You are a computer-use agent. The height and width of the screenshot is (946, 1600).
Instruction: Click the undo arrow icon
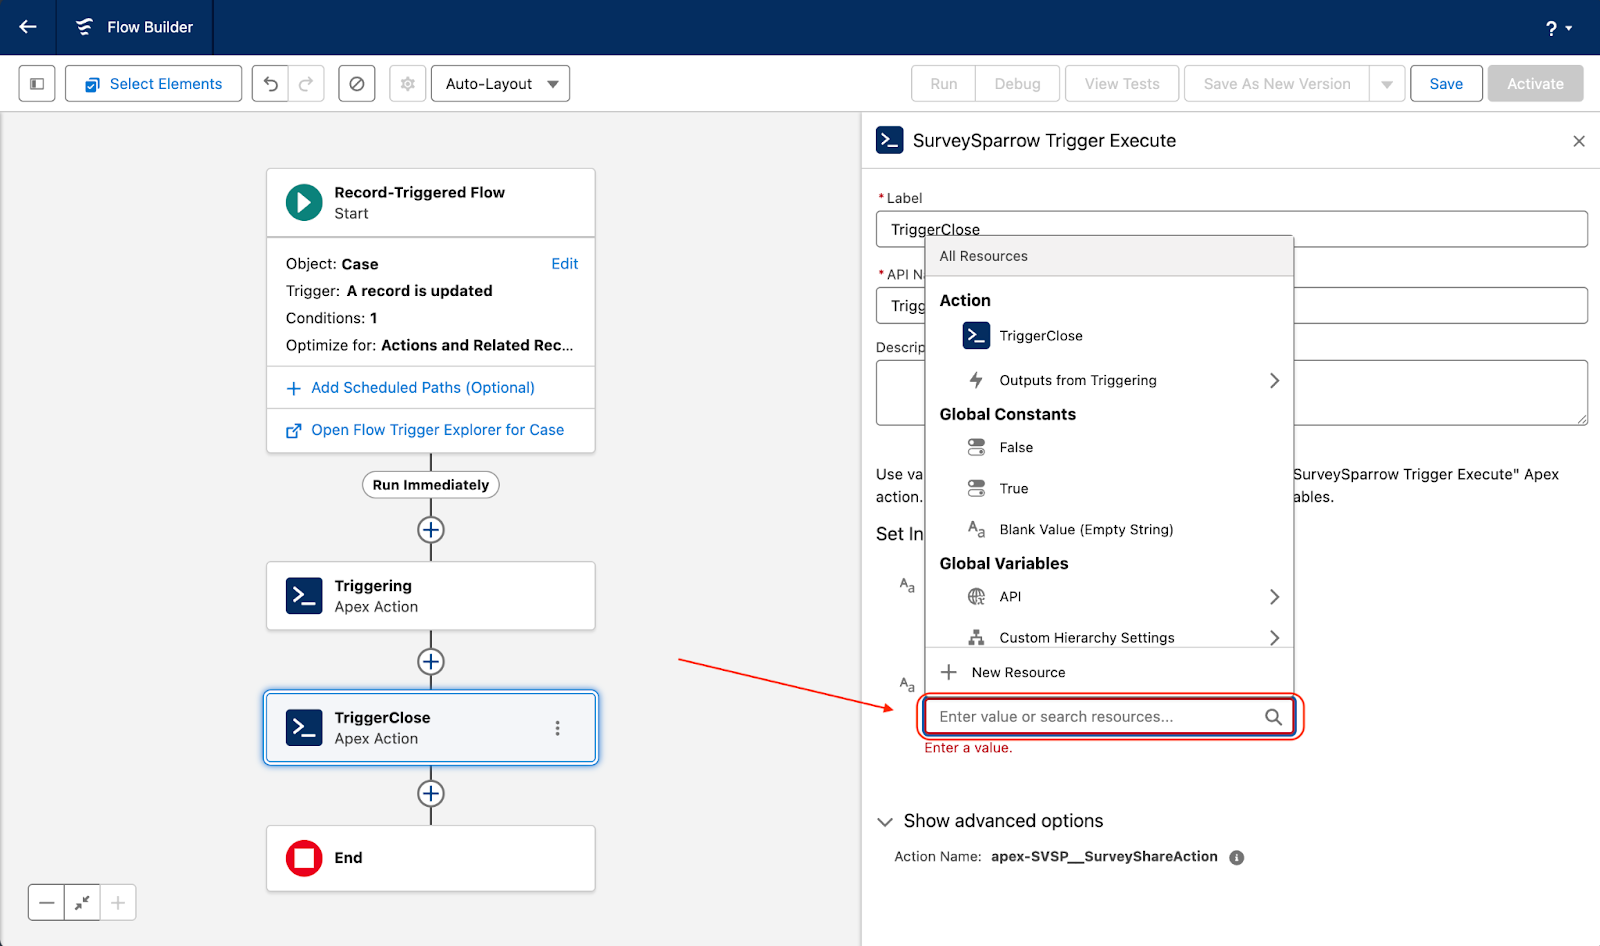pyautogui.click(x=270, y=84)
